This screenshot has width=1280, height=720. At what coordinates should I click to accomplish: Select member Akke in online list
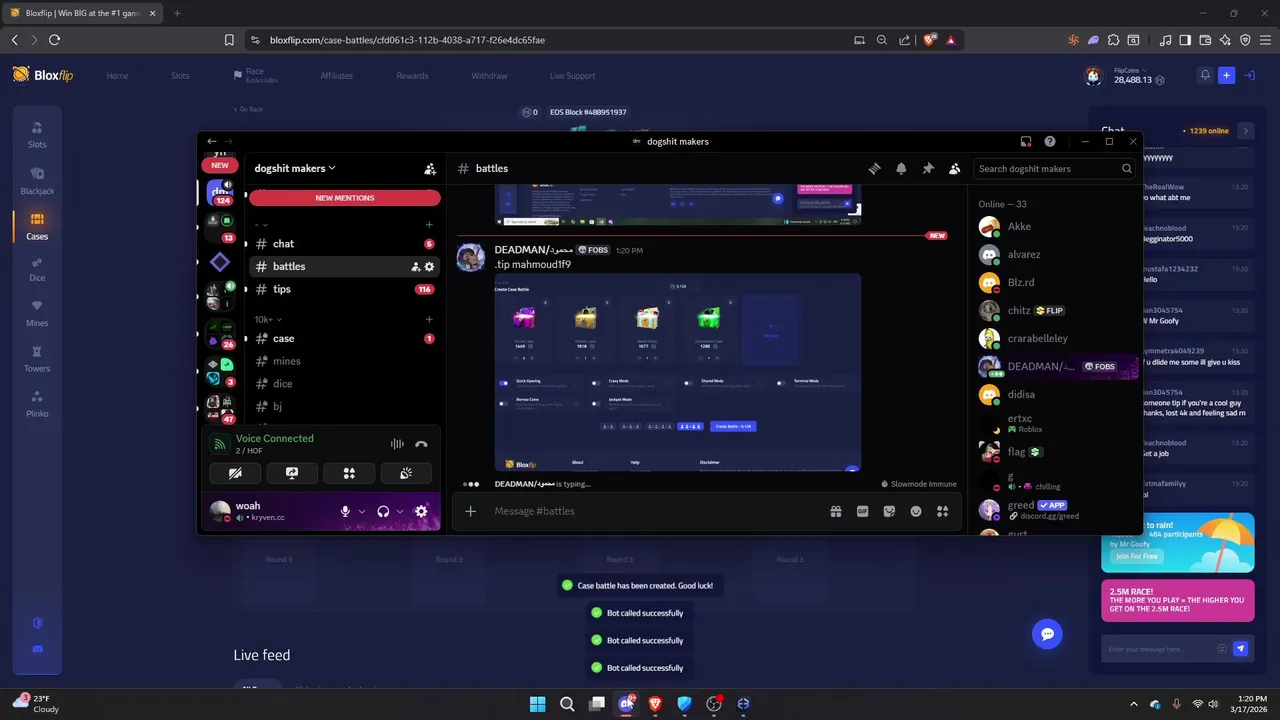(1058, 227)
